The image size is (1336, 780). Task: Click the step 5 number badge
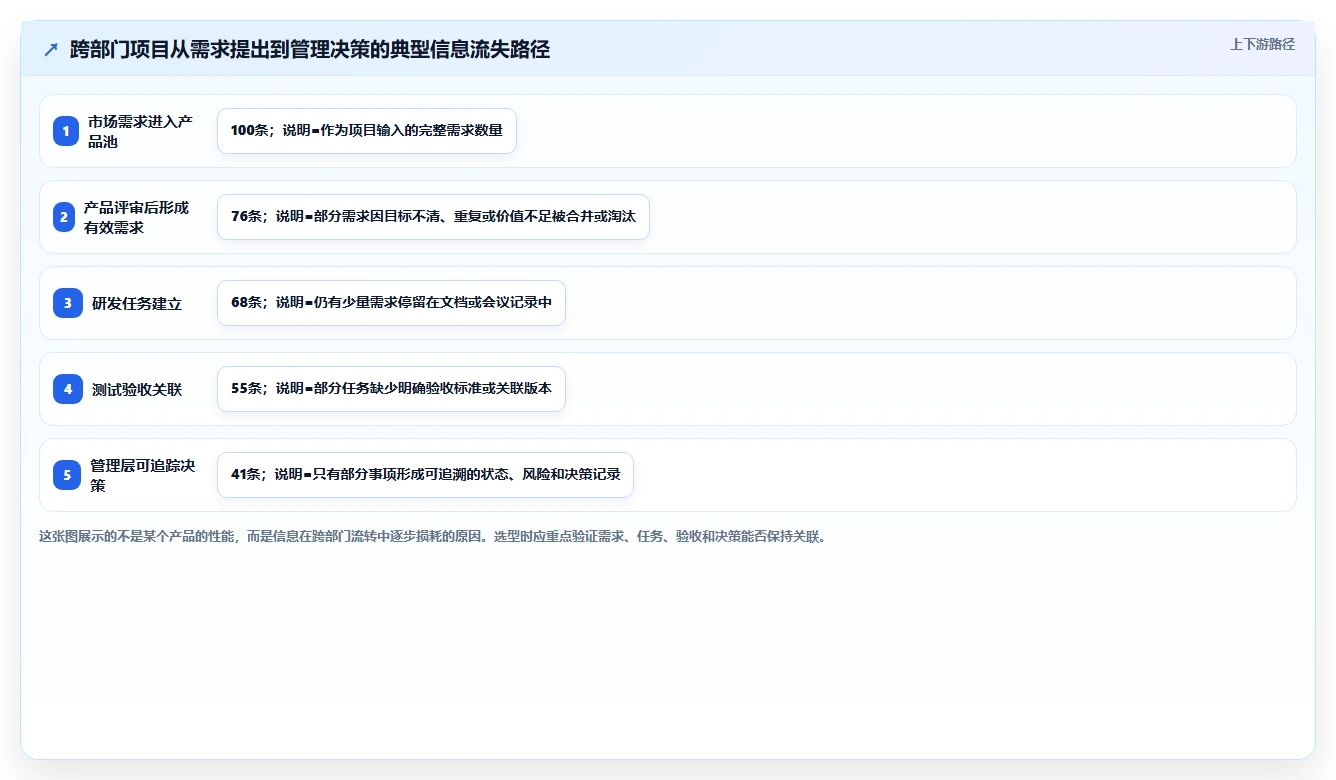[x=67, y=475]
